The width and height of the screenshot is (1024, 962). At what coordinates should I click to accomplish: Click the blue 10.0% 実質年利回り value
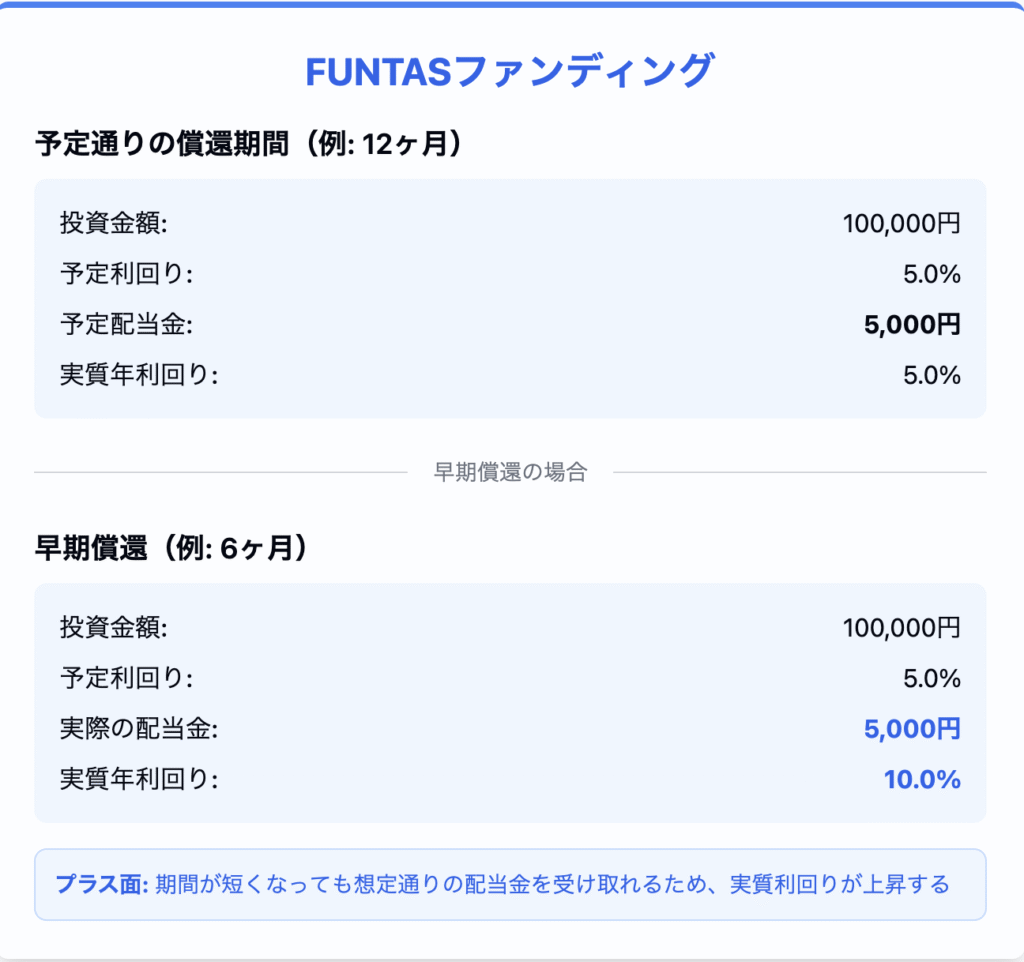click(922, 779)
